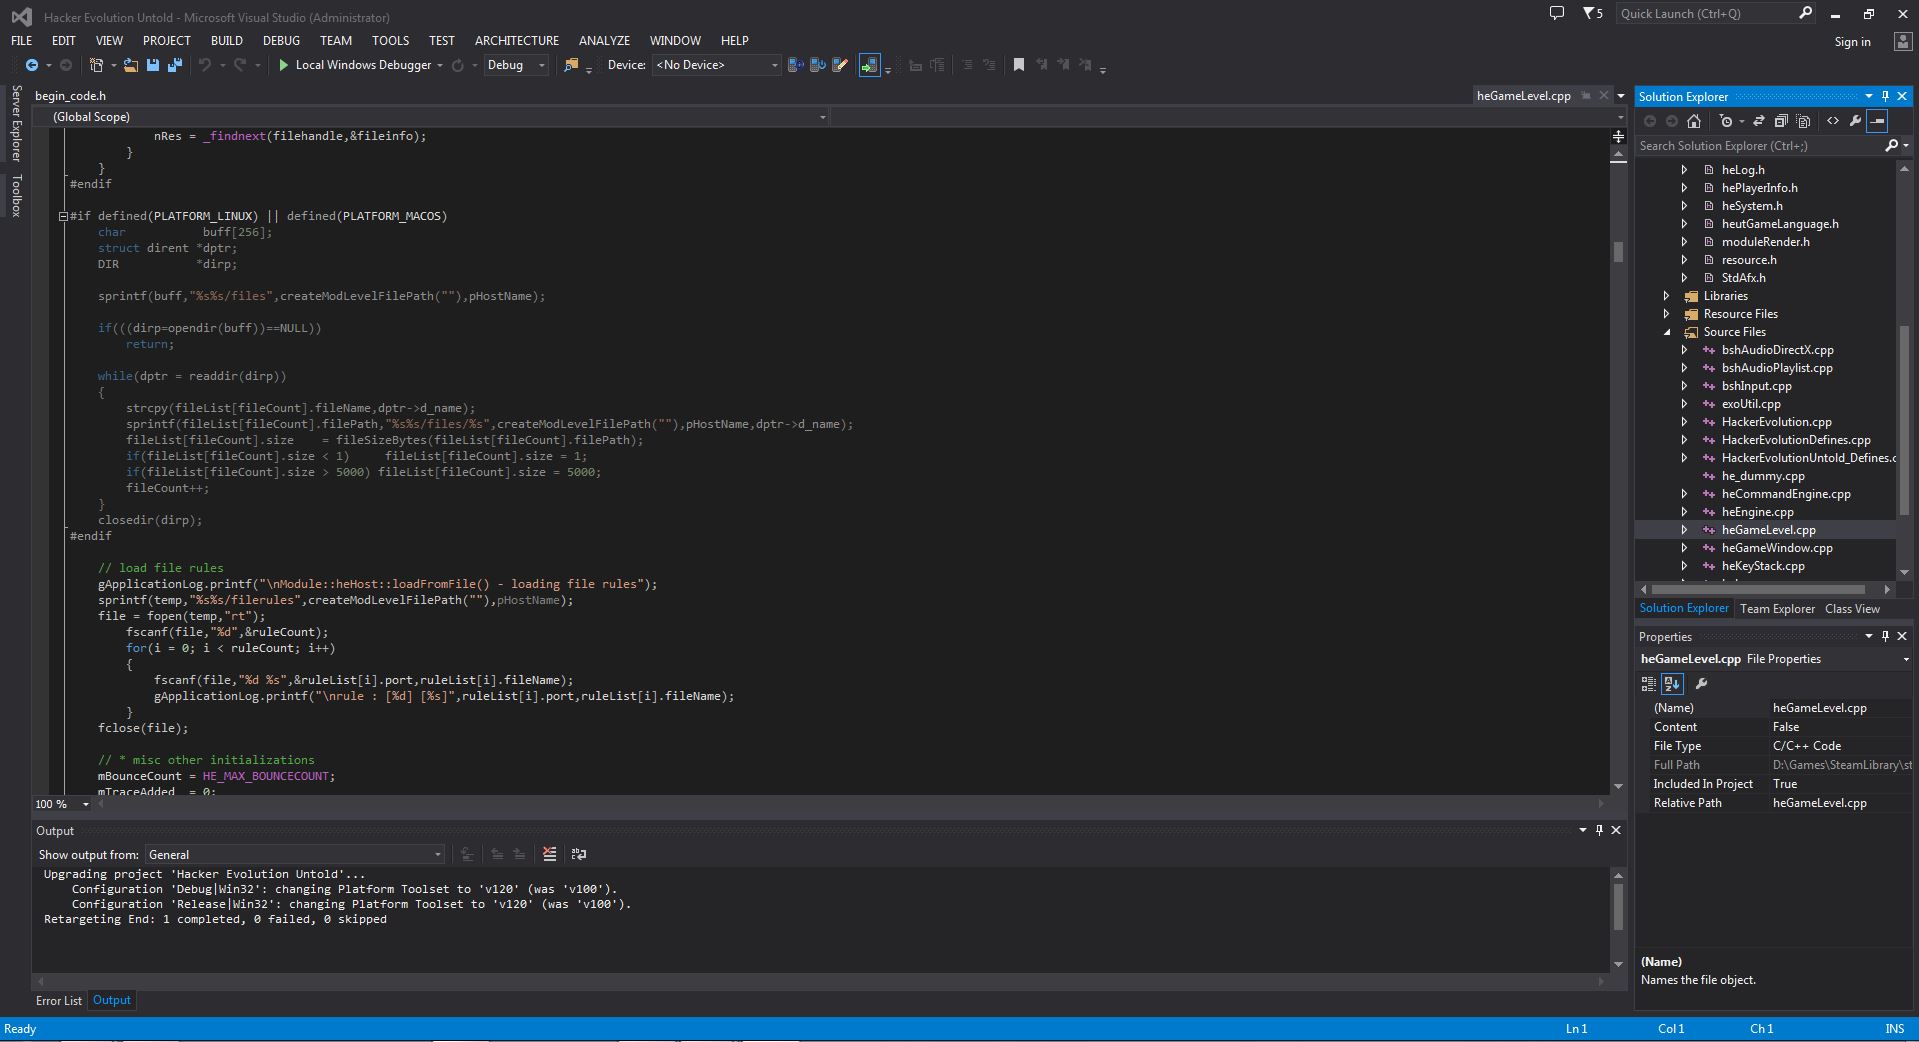Pin the Output panel with the pushpin
The width and height of the screenshot is (1919, 1042).
[1599, 831]
